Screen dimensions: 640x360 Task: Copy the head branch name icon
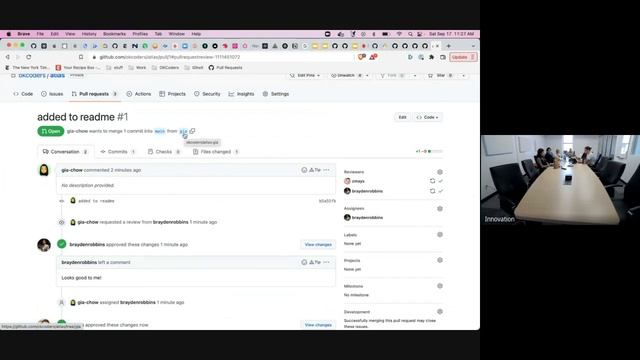click(x=192, y=131)
